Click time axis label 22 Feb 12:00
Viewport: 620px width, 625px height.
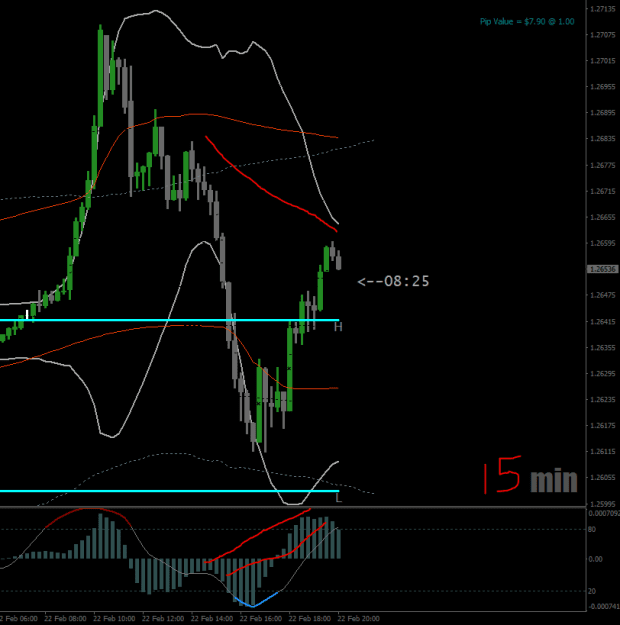(163, 619)
